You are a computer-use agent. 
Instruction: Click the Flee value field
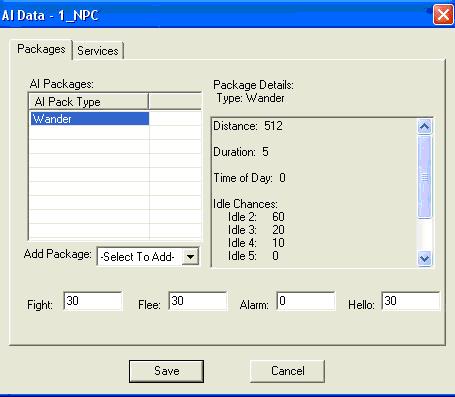(198, 301)
